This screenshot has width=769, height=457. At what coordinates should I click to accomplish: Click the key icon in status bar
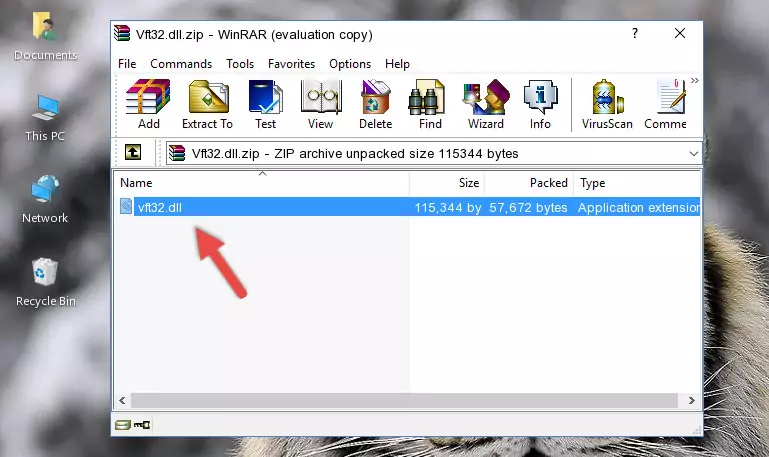click(x=142, y=425)
